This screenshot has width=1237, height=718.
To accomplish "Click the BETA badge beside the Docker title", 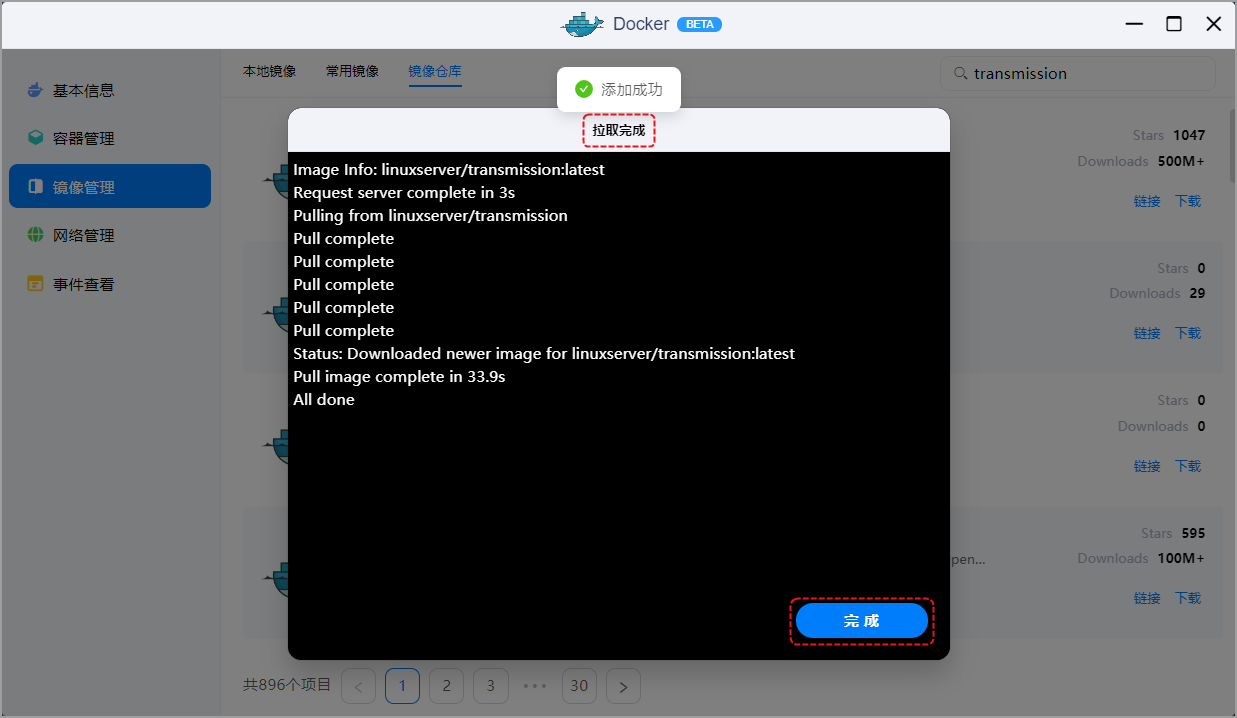I will [699, 24].
